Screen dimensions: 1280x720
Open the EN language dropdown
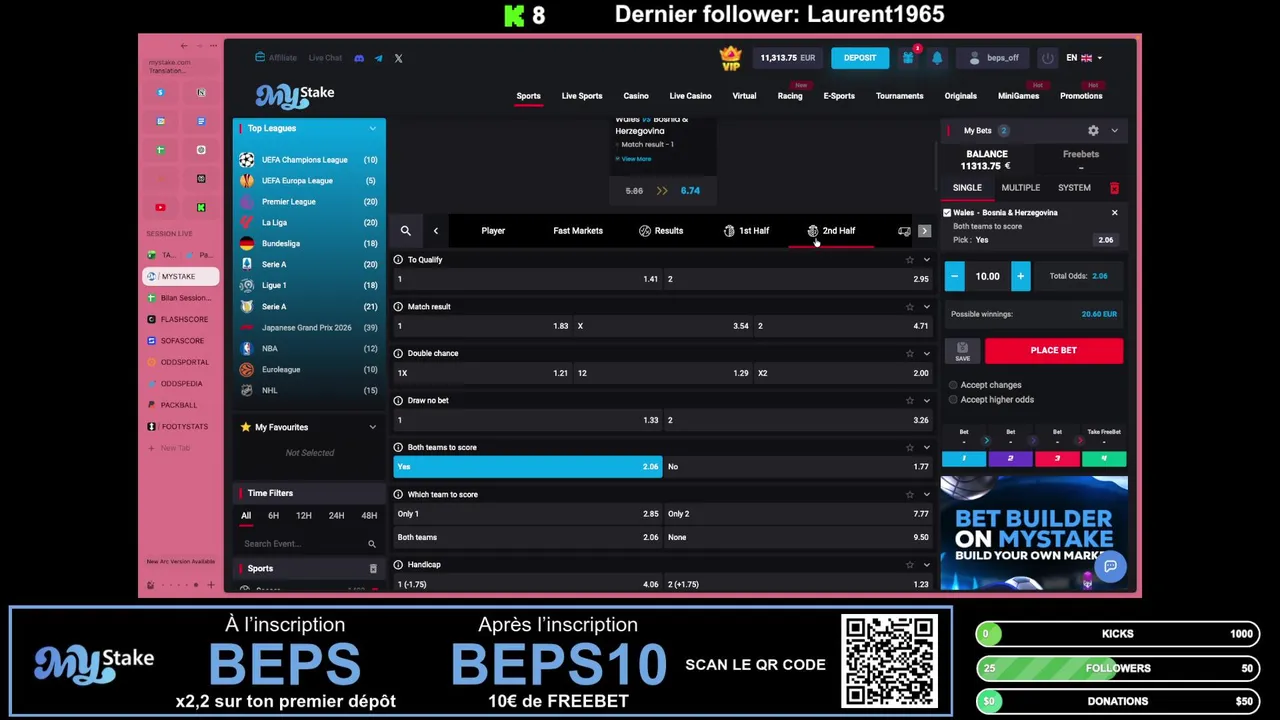pos(1084,58)
